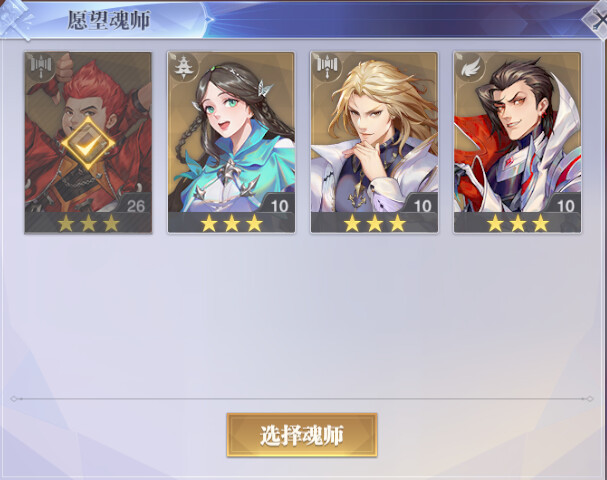The width and height of the screenshot is (607, 480).
Task: Click the class icon on red-haired hero card
Action: point(41,68)
